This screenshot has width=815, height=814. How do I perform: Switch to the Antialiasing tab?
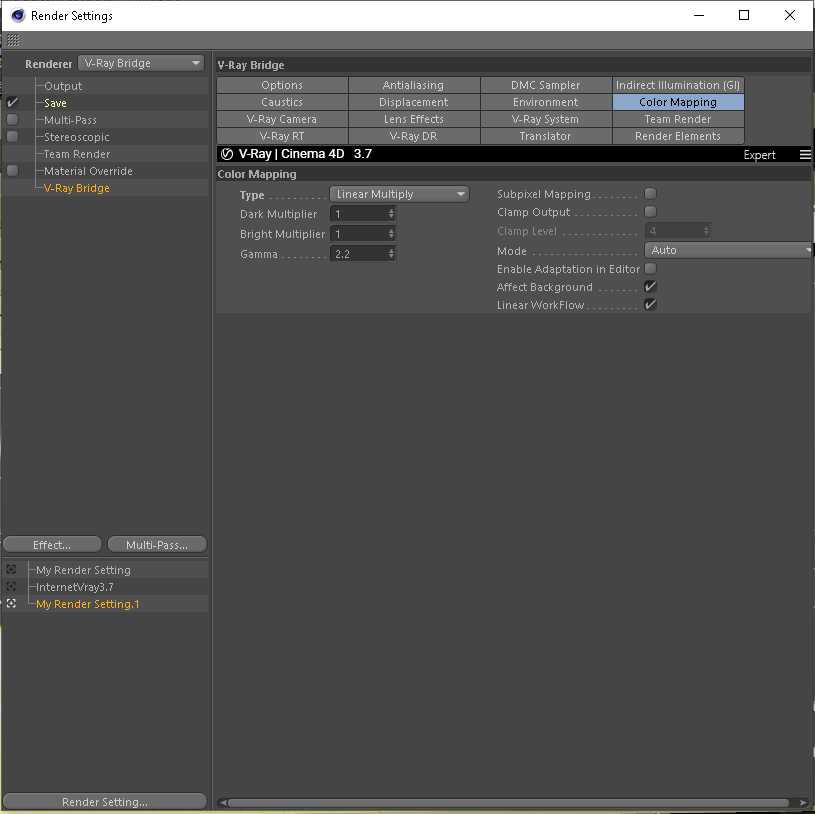(414, 85)
